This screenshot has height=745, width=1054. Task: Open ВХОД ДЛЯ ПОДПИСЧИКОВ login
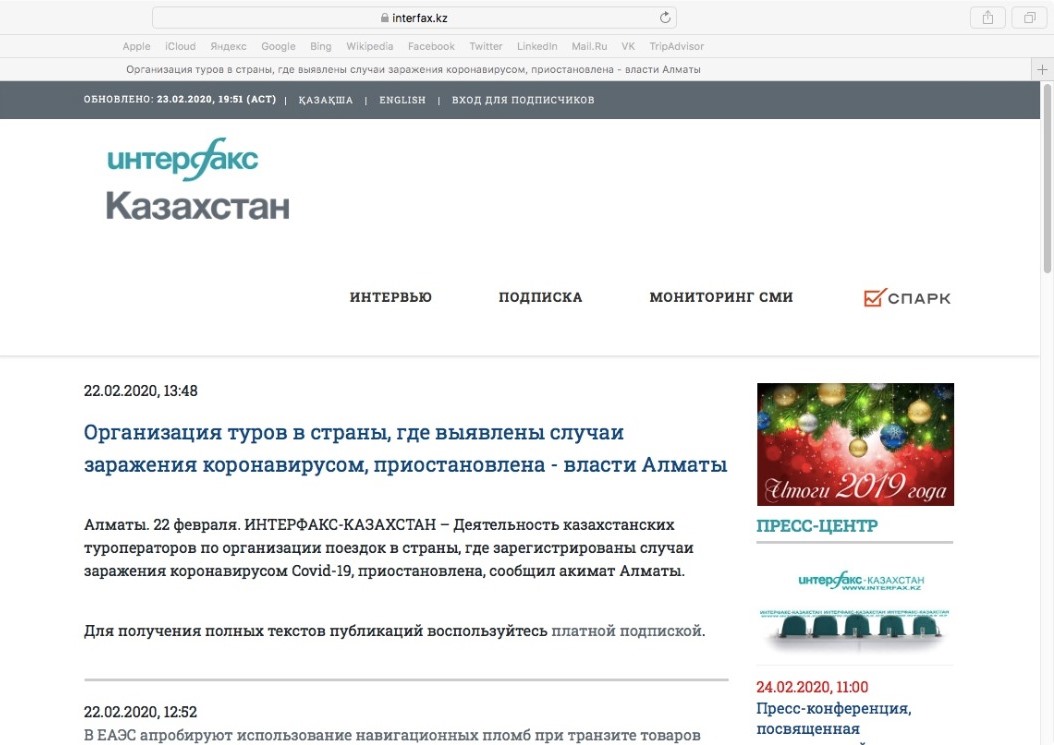pyautogui.click(x=523, y=100)
